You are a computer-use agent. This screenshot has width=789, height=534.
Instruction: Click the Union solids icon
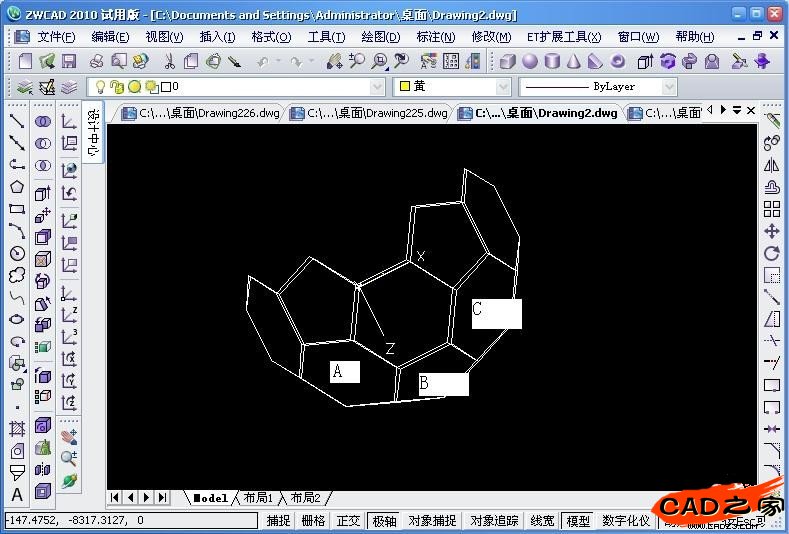[43, 121]
